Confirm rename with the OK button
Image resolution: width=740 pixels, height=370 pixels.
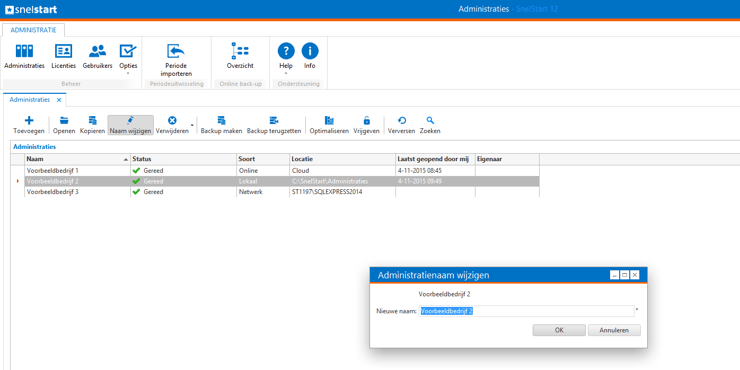click(559, 330)
